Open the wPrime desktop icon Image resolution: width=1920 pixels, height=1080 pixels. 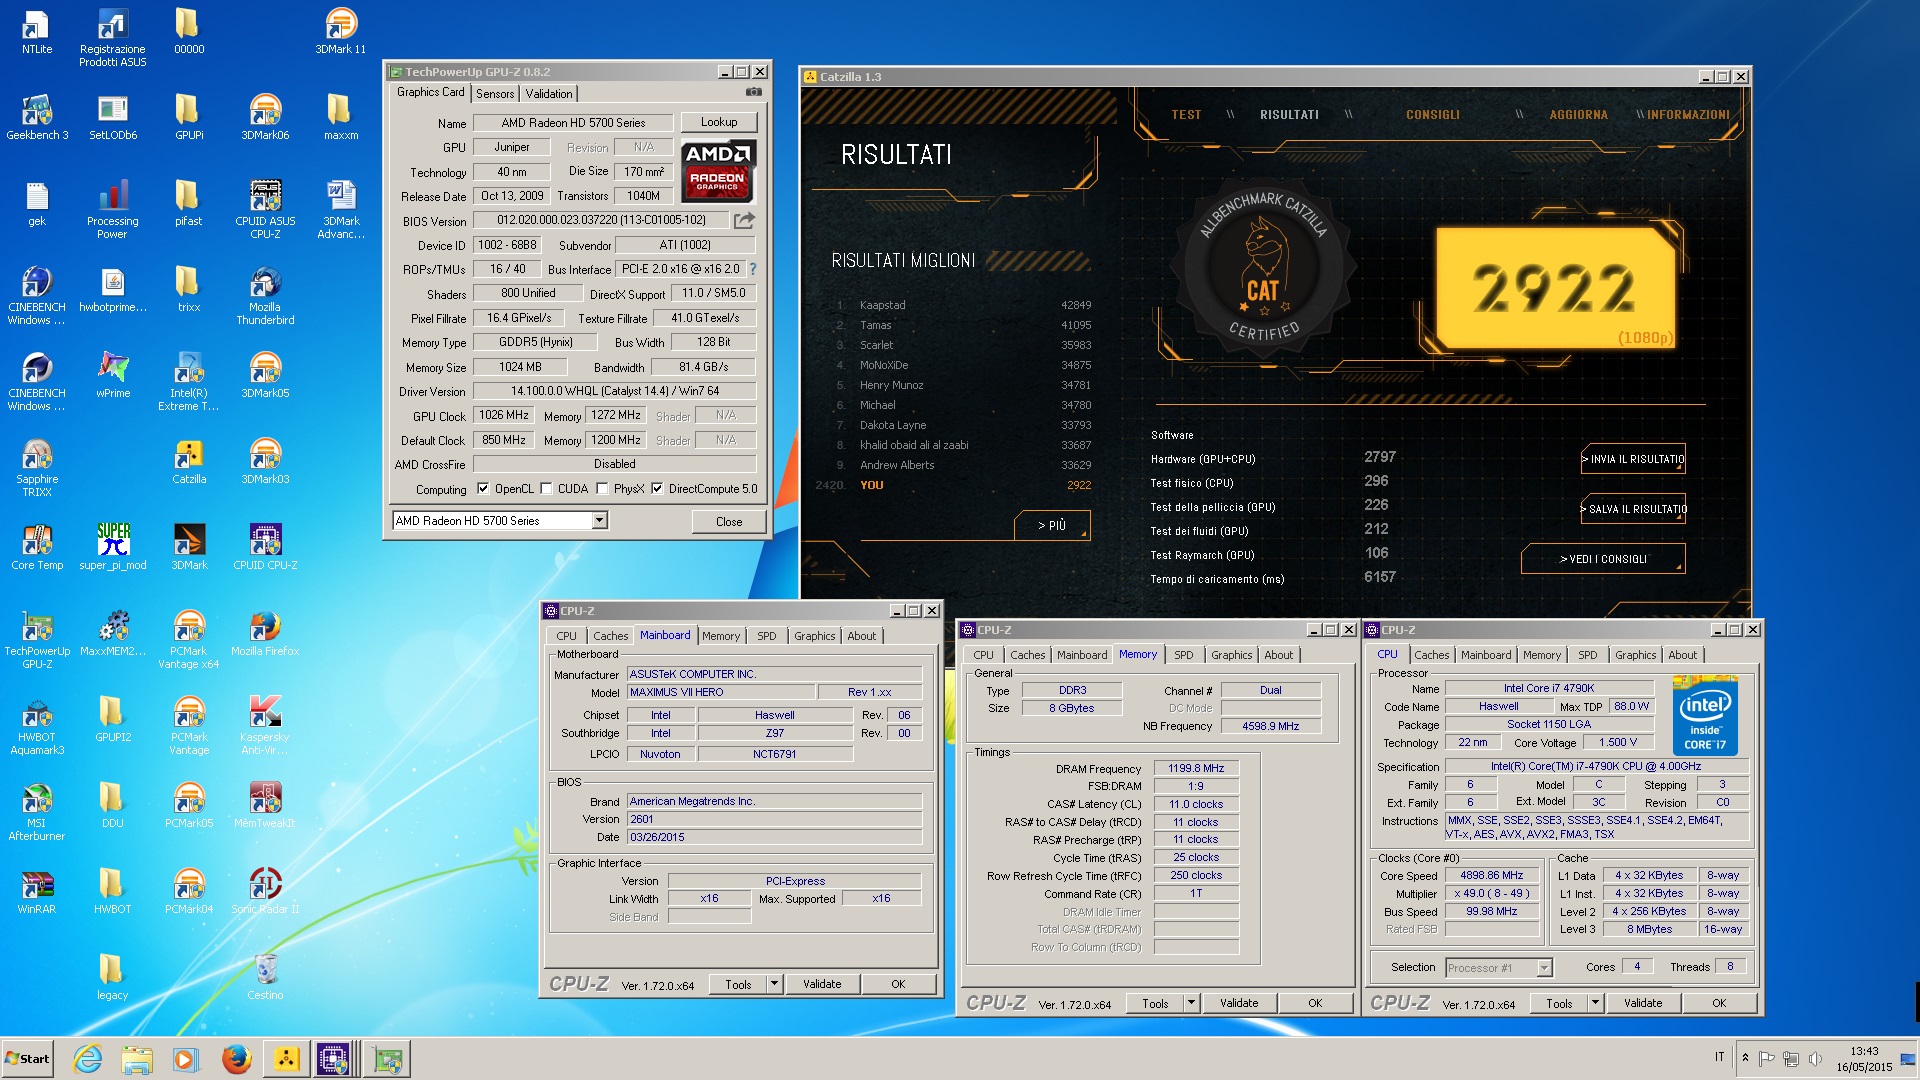tap(113, 375)
